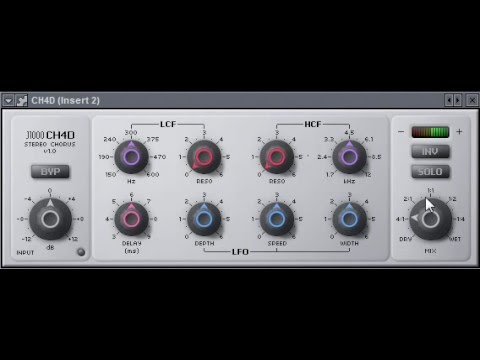This screenshot has height=360, width=480.
Task: Go to previous preset arrow
Action: click(449, 100)
